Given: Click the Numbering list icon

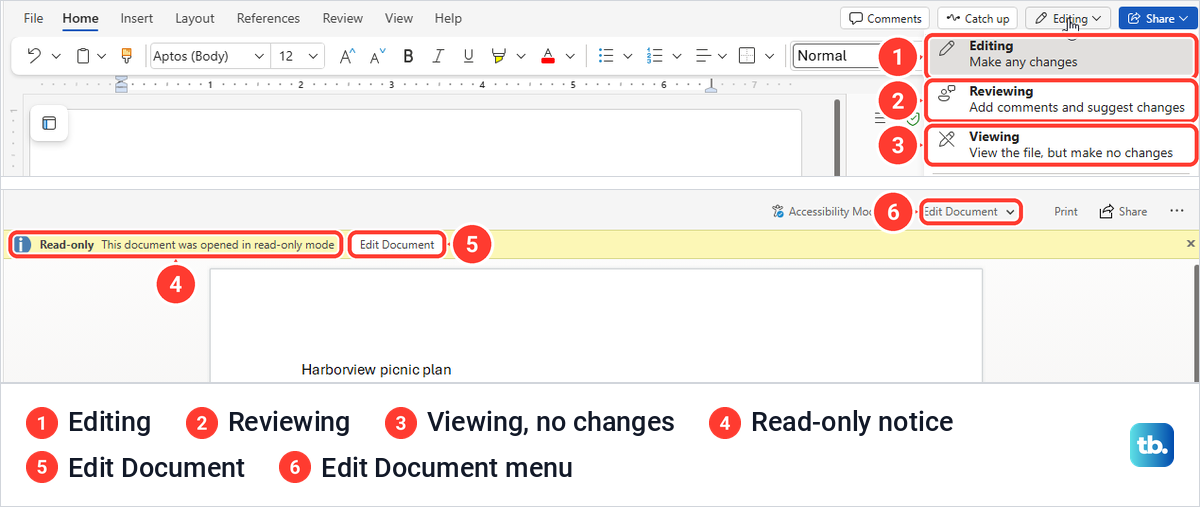Looking at the screenshot, I should coord(655,56).
